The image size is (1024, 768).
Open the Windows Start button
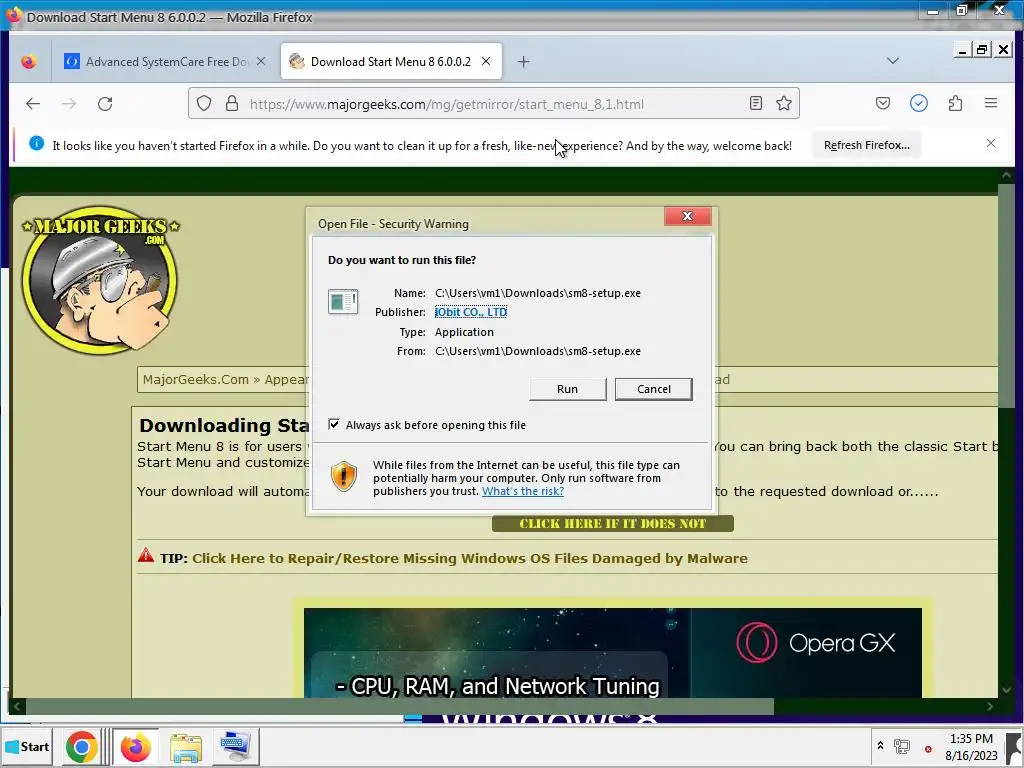pos(27,746)
